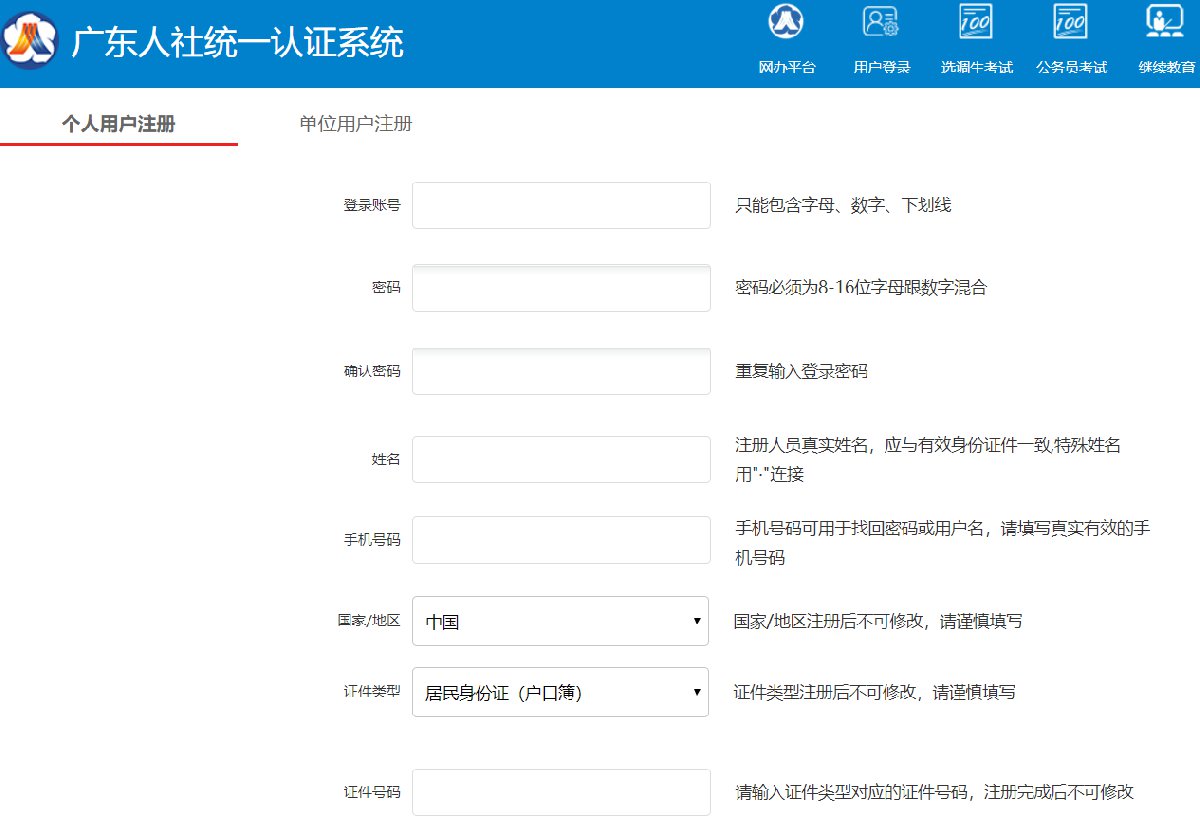Click into the 密码 input field
The image size is (1200, 826).
(x=561, y=288)
